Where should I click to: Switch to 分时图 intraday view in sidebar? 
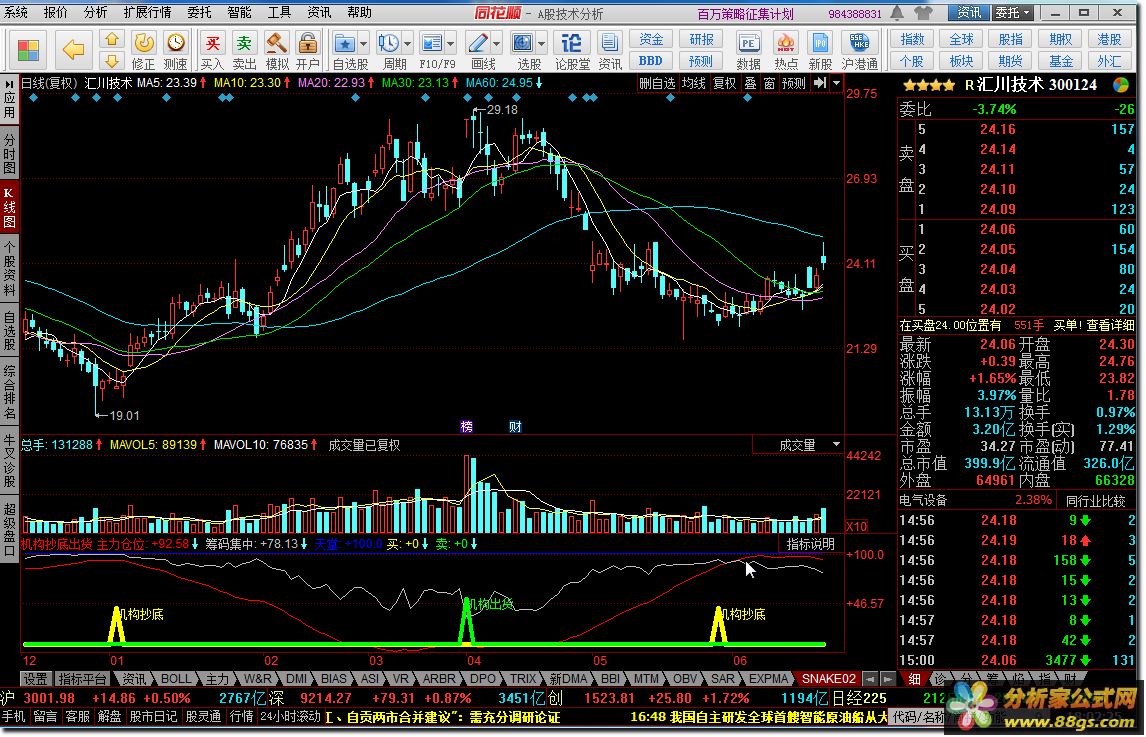click(x=10, y=153)
